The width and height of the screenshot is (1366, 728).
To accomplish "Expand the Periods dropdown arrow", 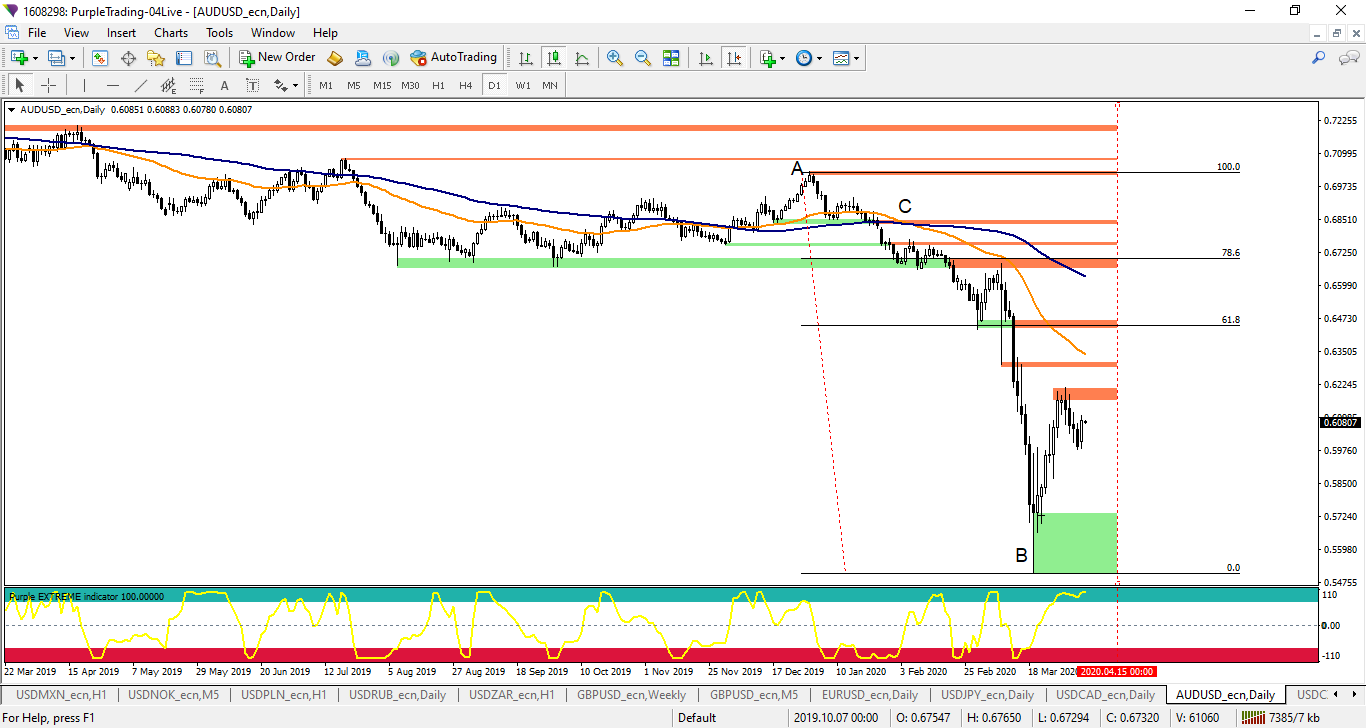I will click(819, 58).
